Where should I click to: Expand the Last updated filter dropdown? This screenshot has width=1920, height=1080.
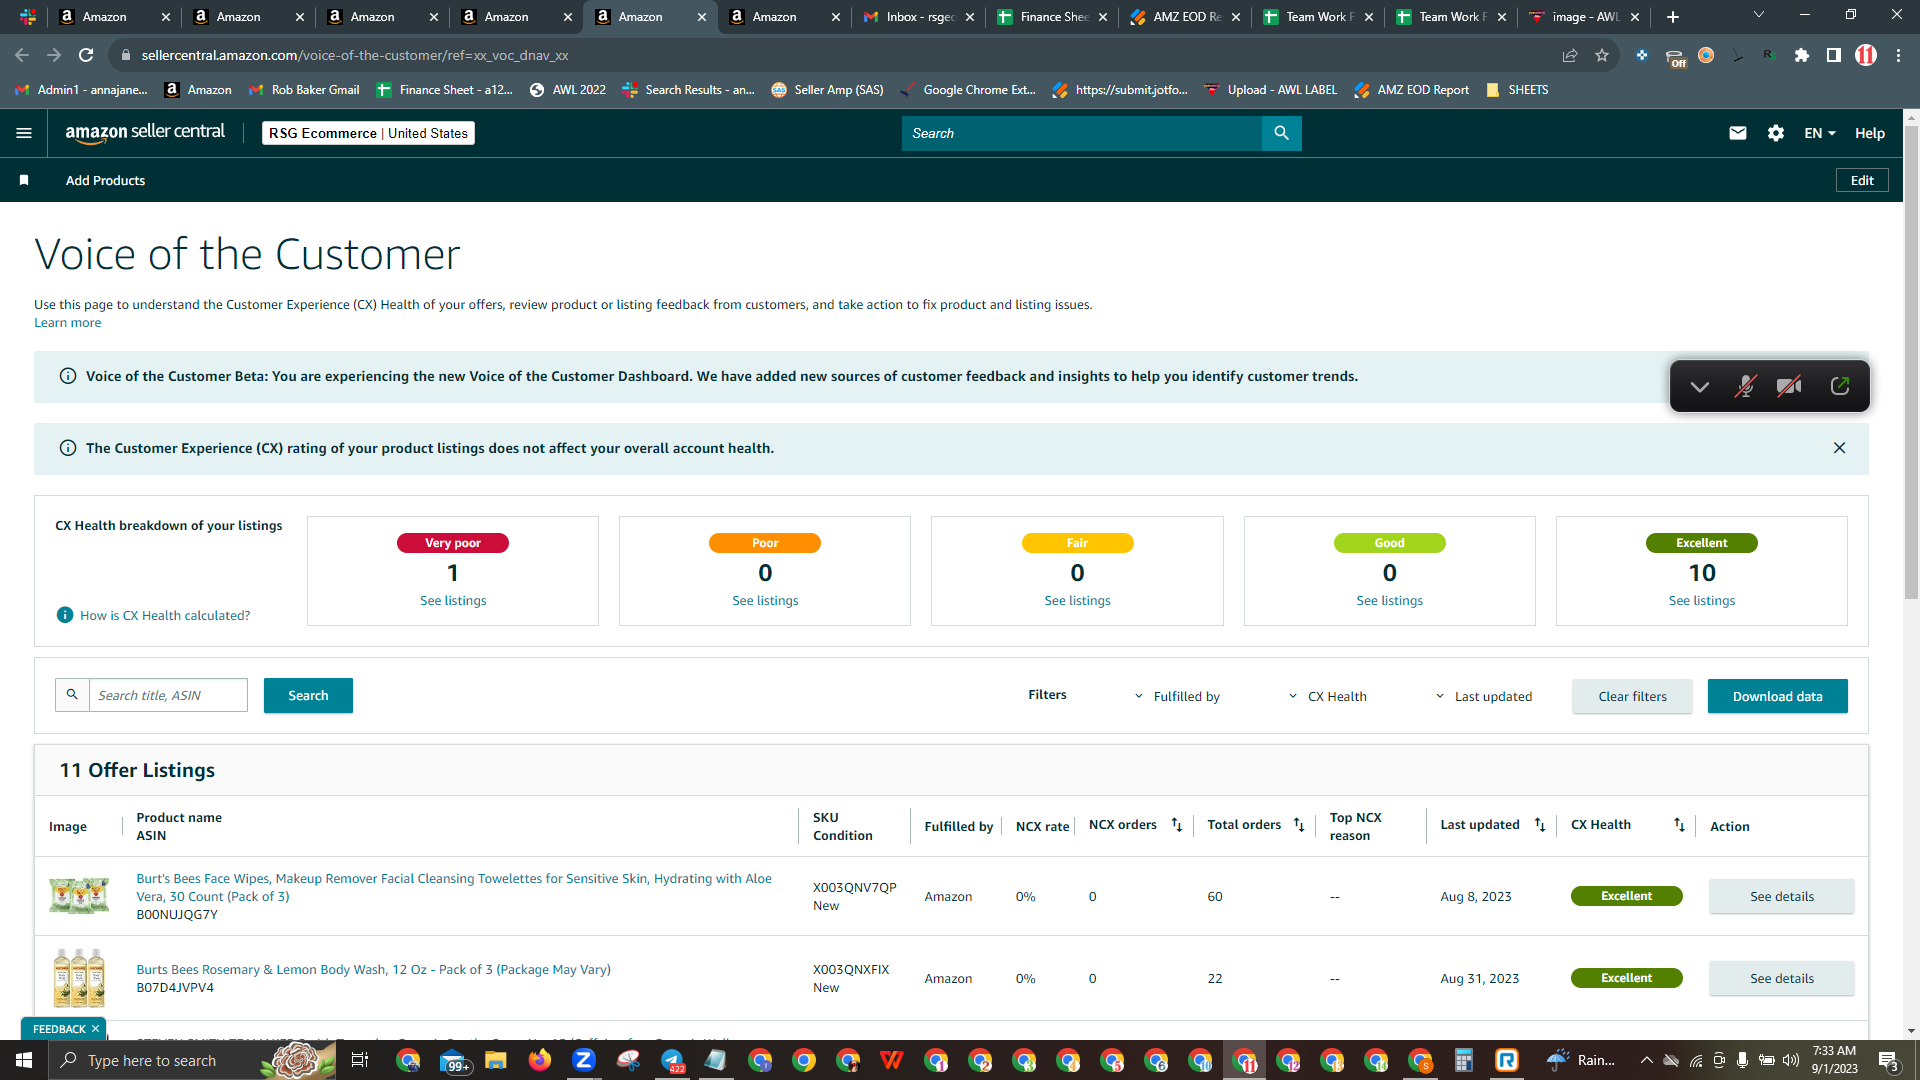(x=1483, y=696)
